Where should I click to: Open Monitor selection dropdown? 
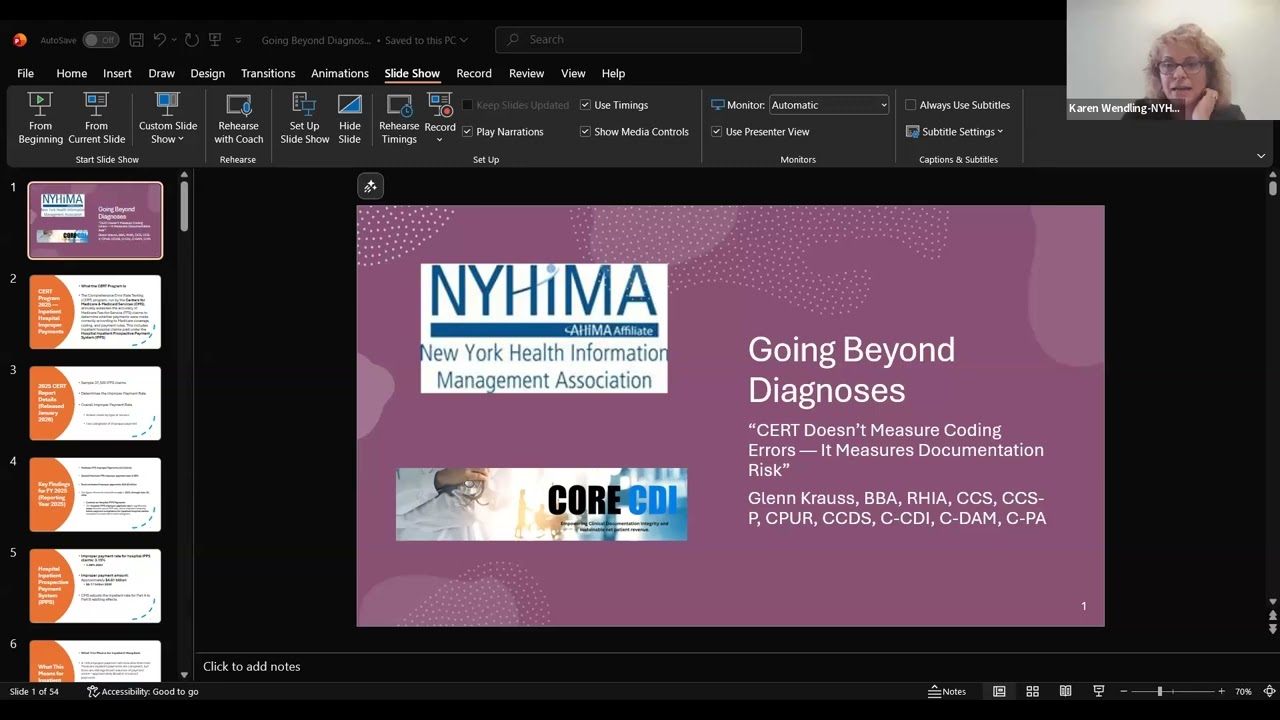(829, 105)
